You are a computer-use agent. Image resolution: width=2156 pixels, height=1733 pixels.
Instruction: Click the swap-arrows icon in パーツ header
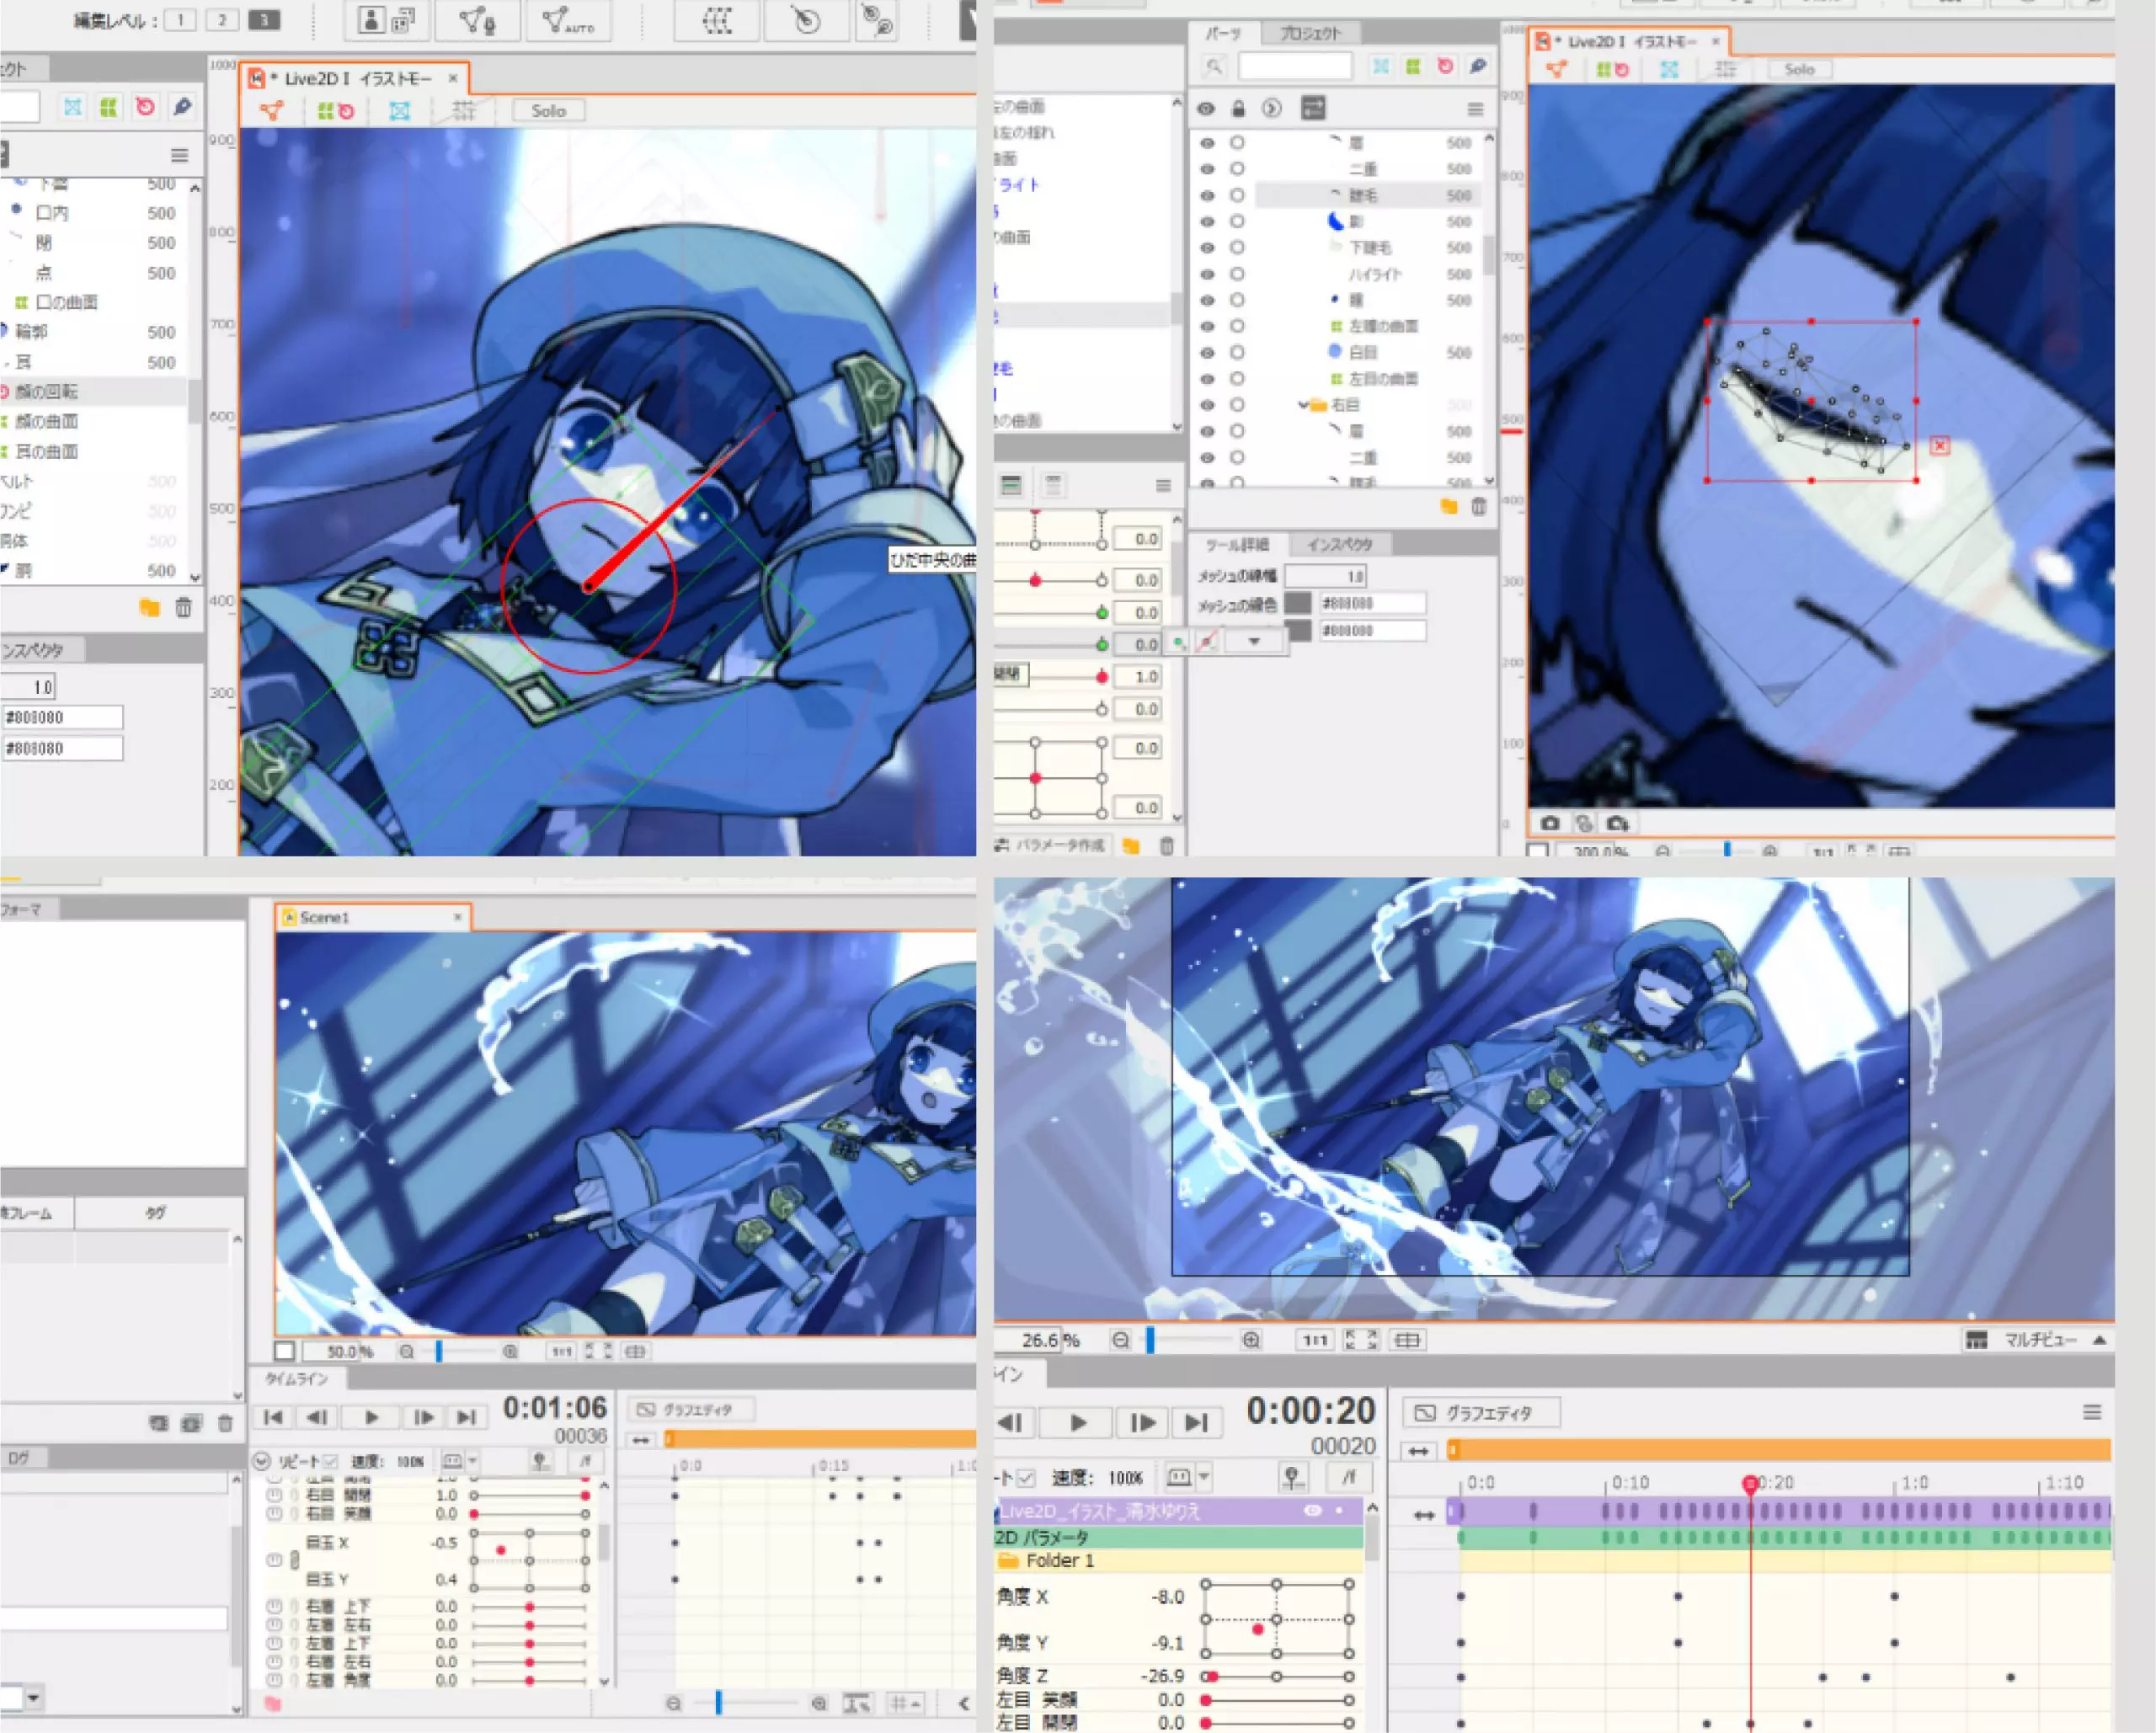[x=1313, y=108]
